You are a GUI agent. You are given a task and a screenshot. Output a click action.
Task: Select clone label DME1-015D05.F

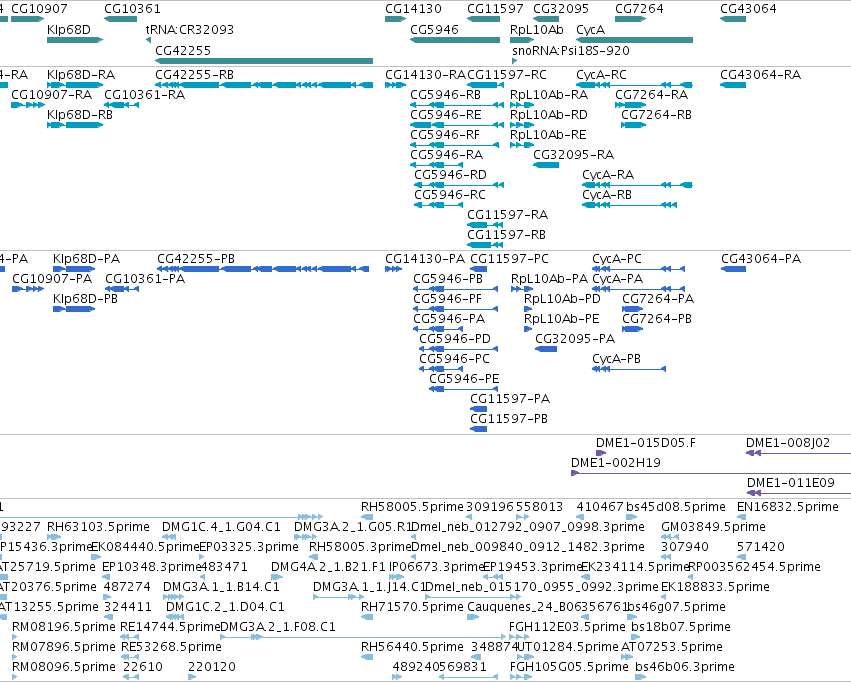click(645, 443)
